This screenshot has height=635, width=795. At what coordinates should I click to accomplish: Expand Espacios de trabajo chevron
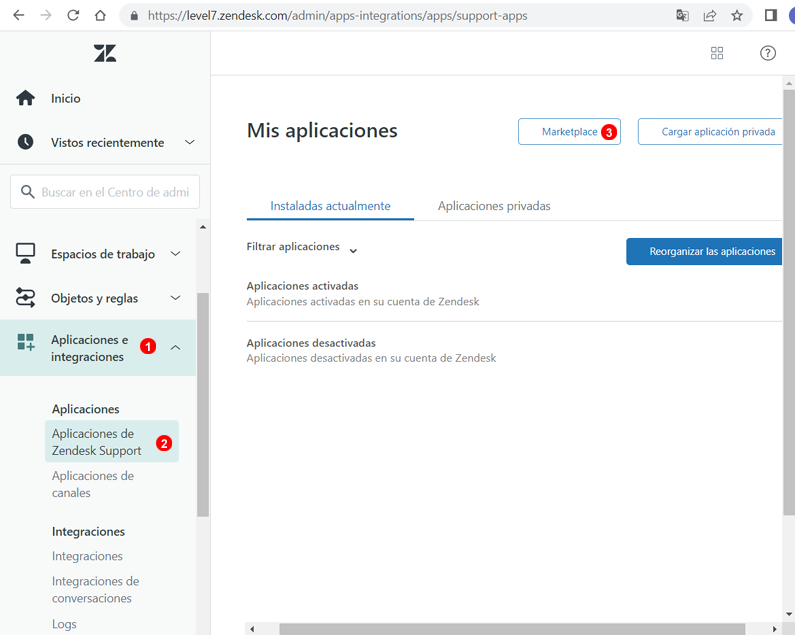pos(175,254)
